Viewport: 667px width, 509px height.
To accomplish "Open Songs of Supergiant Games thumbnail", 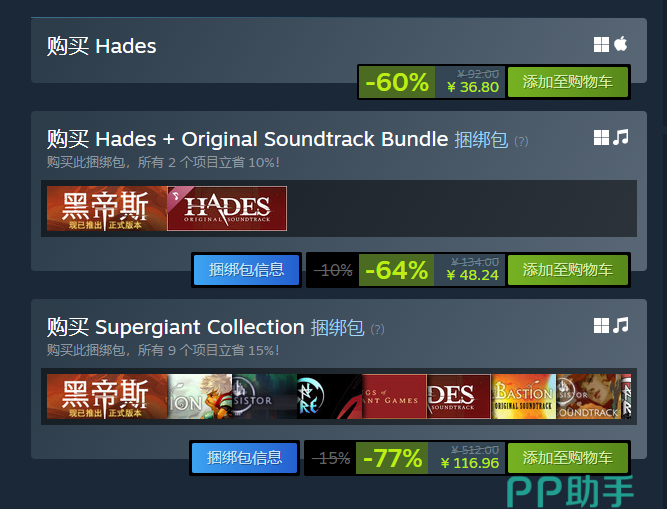I will coord(394,396).
